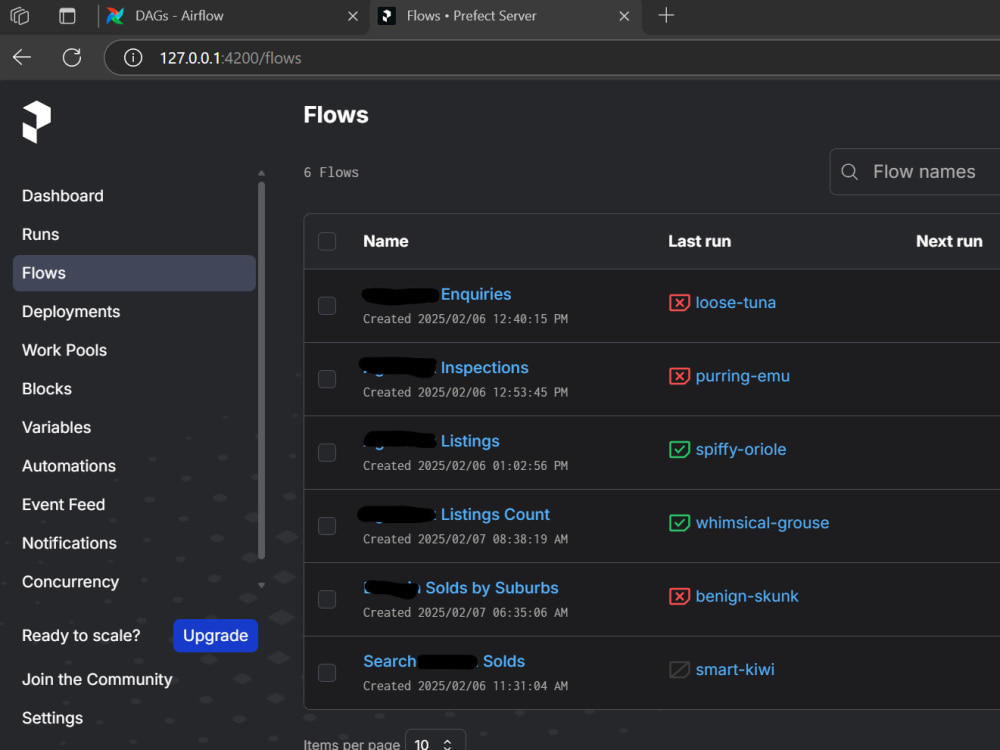Click completed status icon beside spiffy-oriole

click(x=679, y=449)
